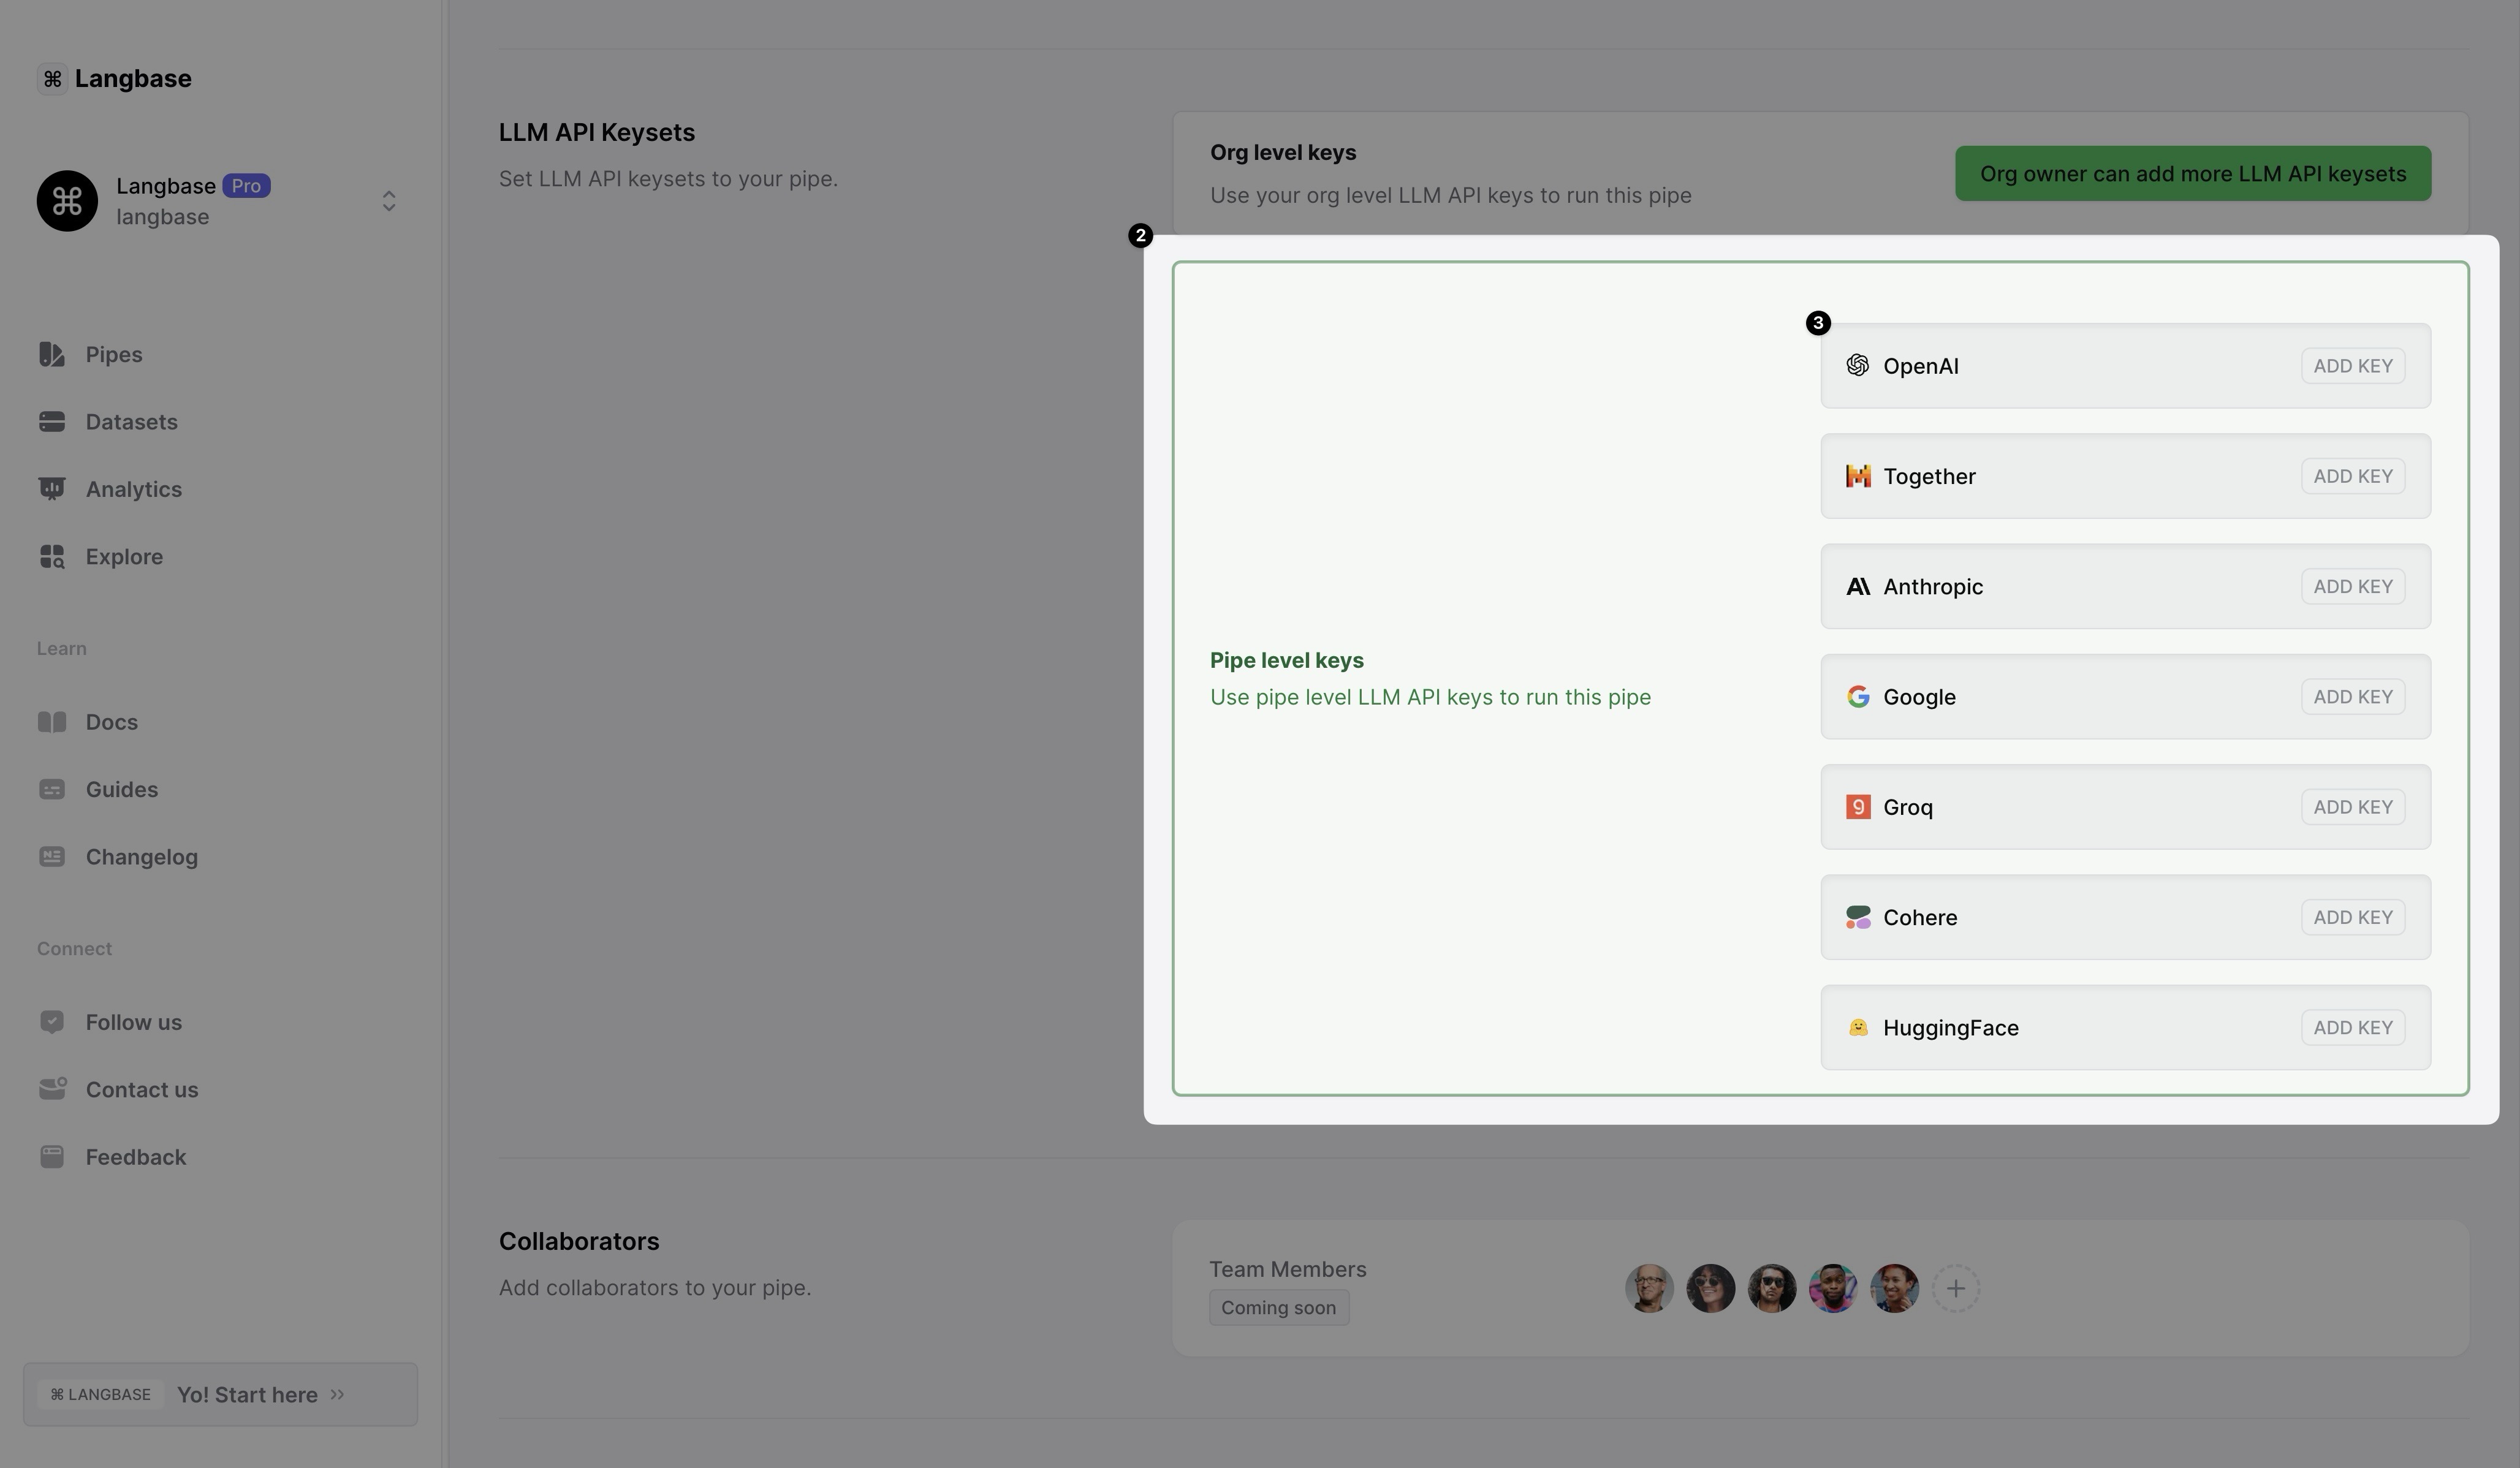The height and width of the screenshot is (1468, 2520).
Task: Go to Contact us in sidebar
Action: tap(141, 1090)
